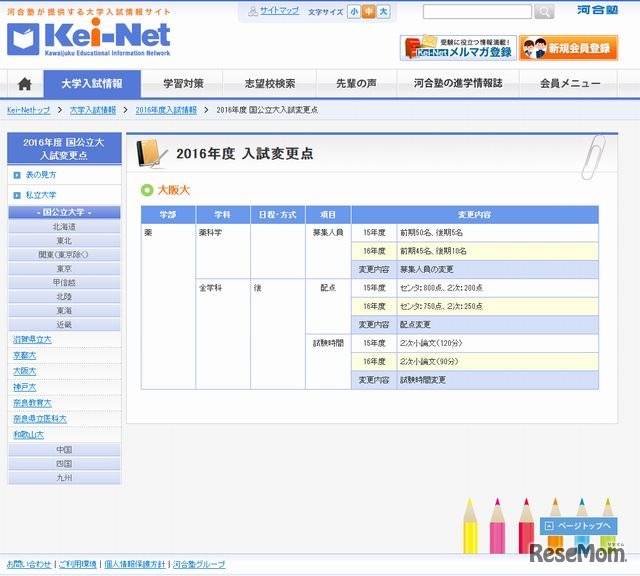Expand the 九州 region
Screen dimensions: 640x576
[x=64, y=478]
